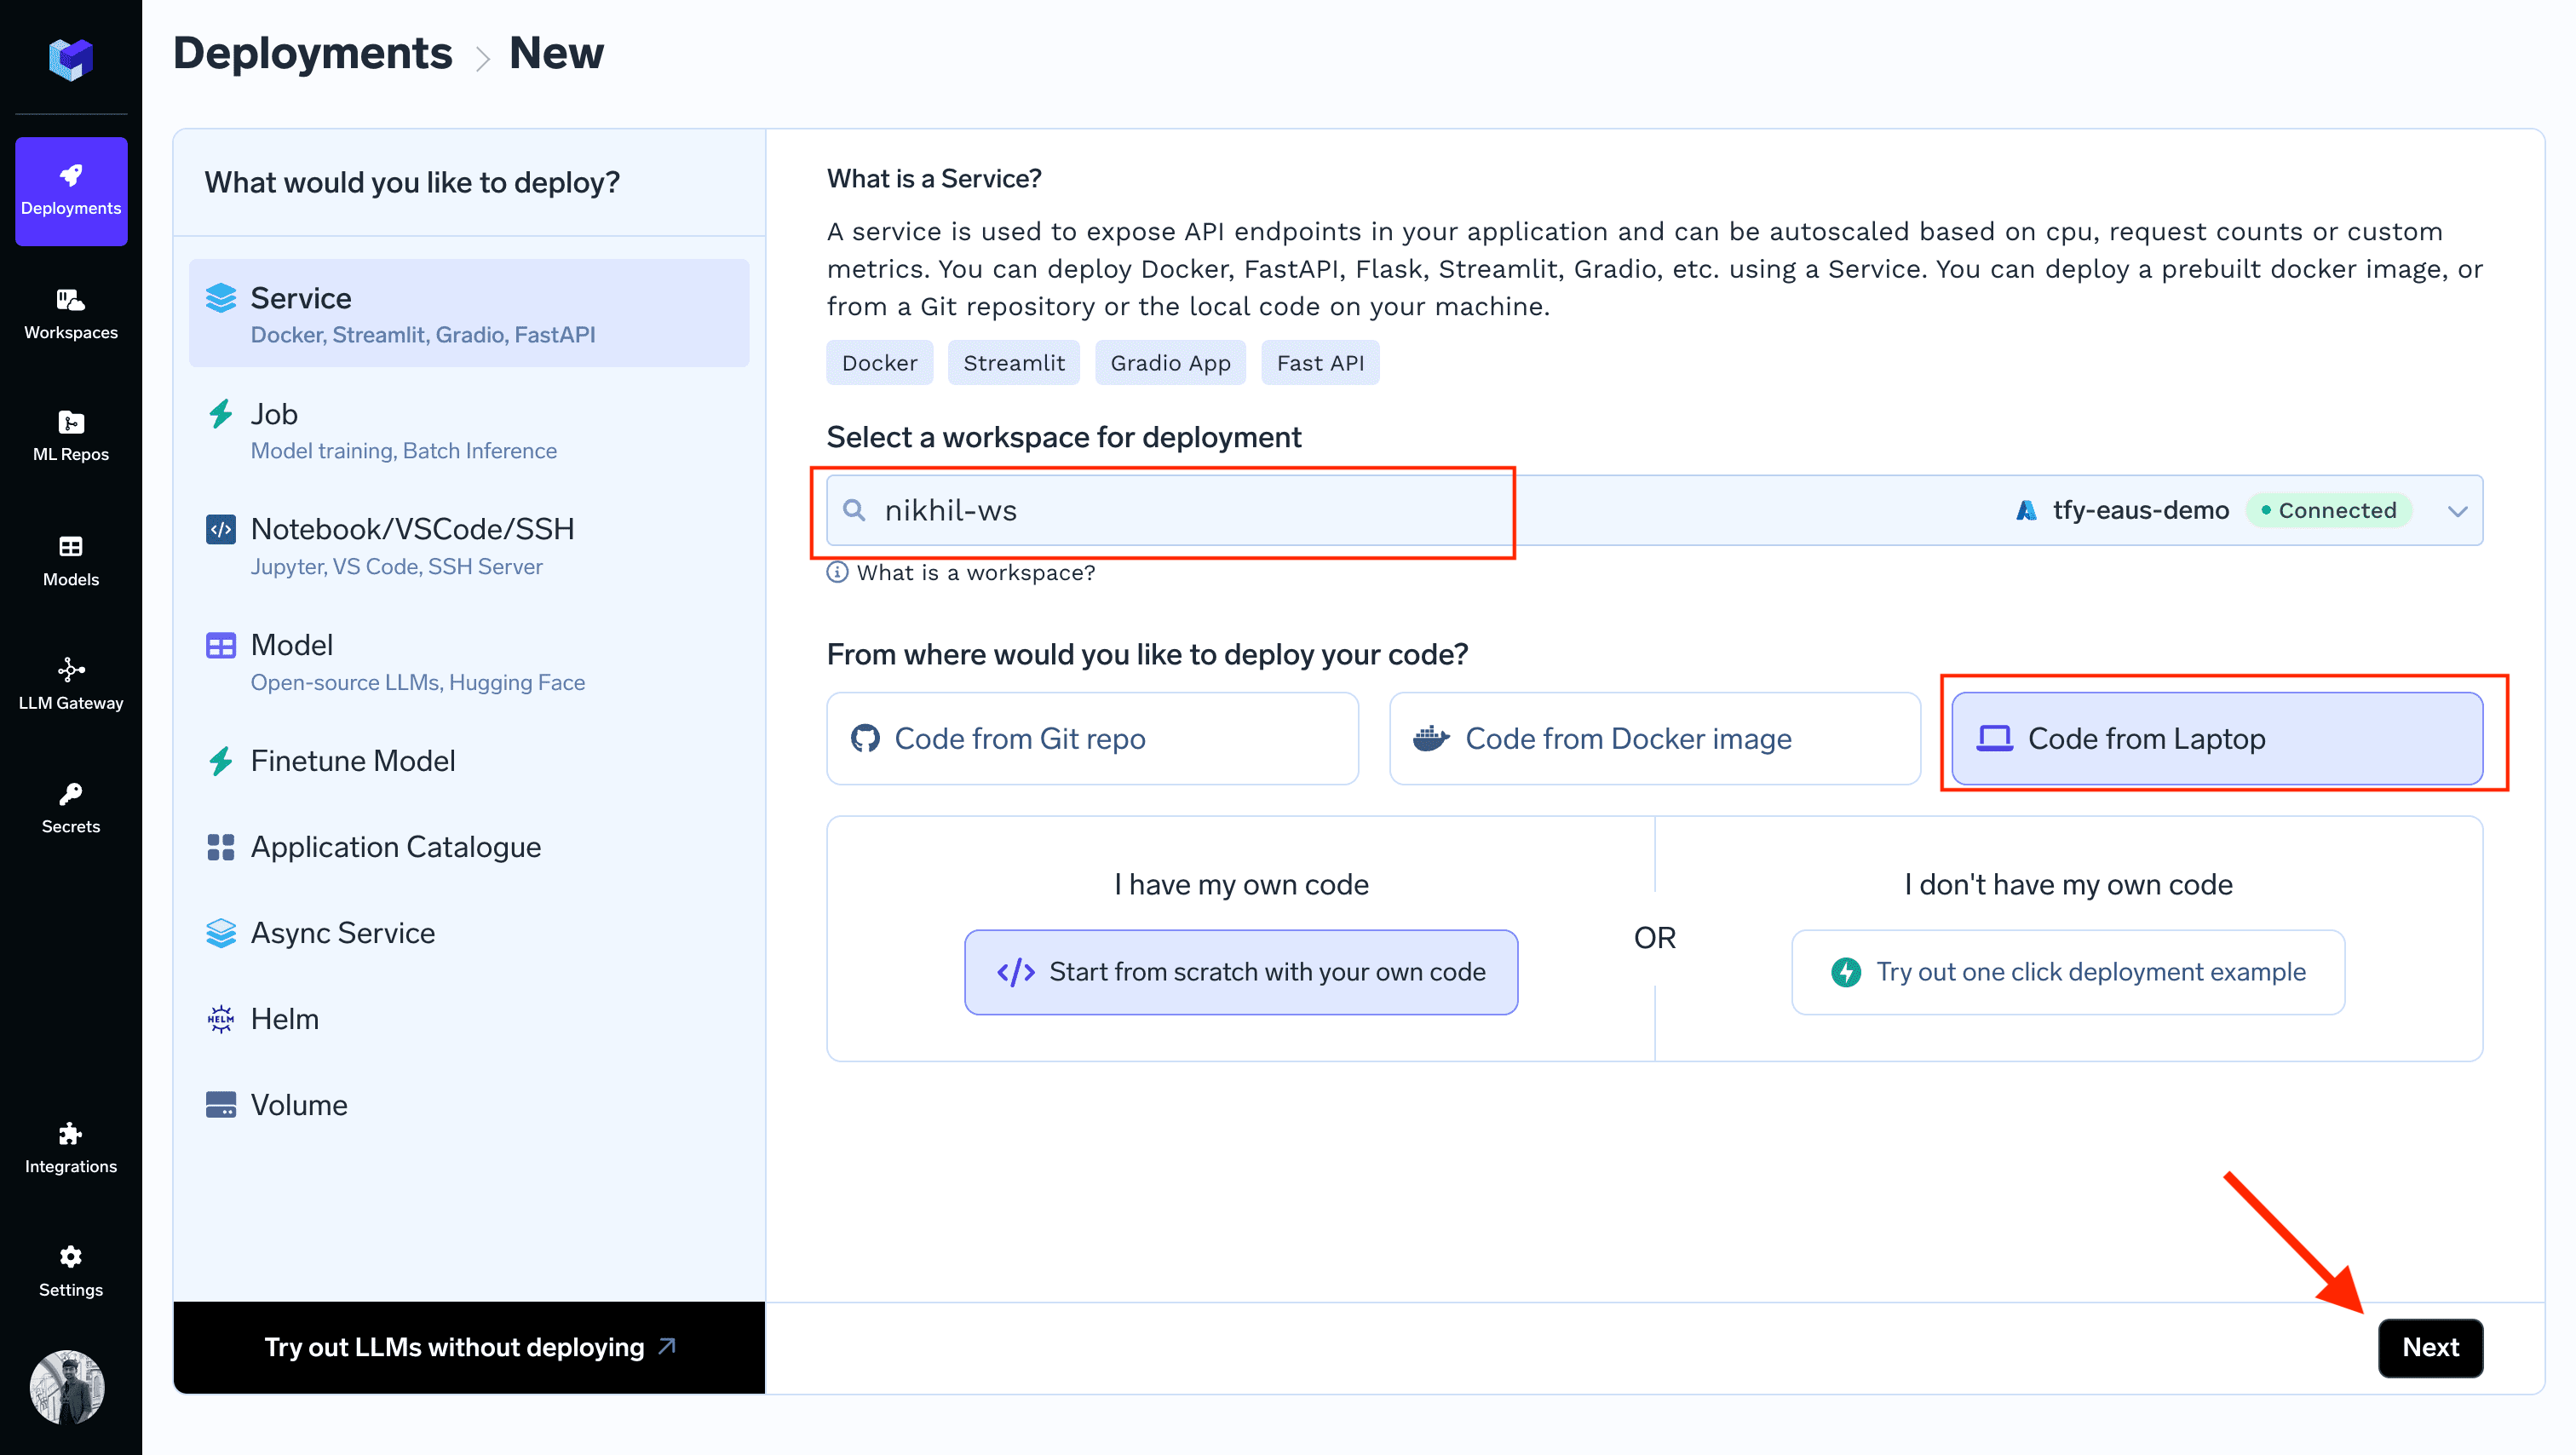This screenshot has height=1455, width=2576.
Task: Click tfy-eaus-demo cluster name
Action: (x=2141, y=511)
